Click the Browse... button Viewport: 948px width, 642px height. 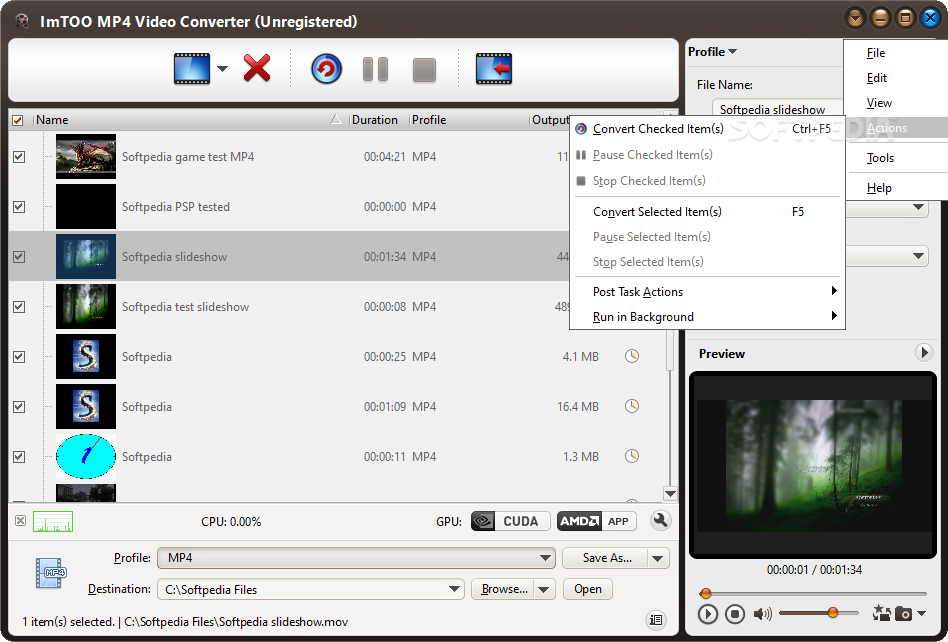(x=503, y=589)
